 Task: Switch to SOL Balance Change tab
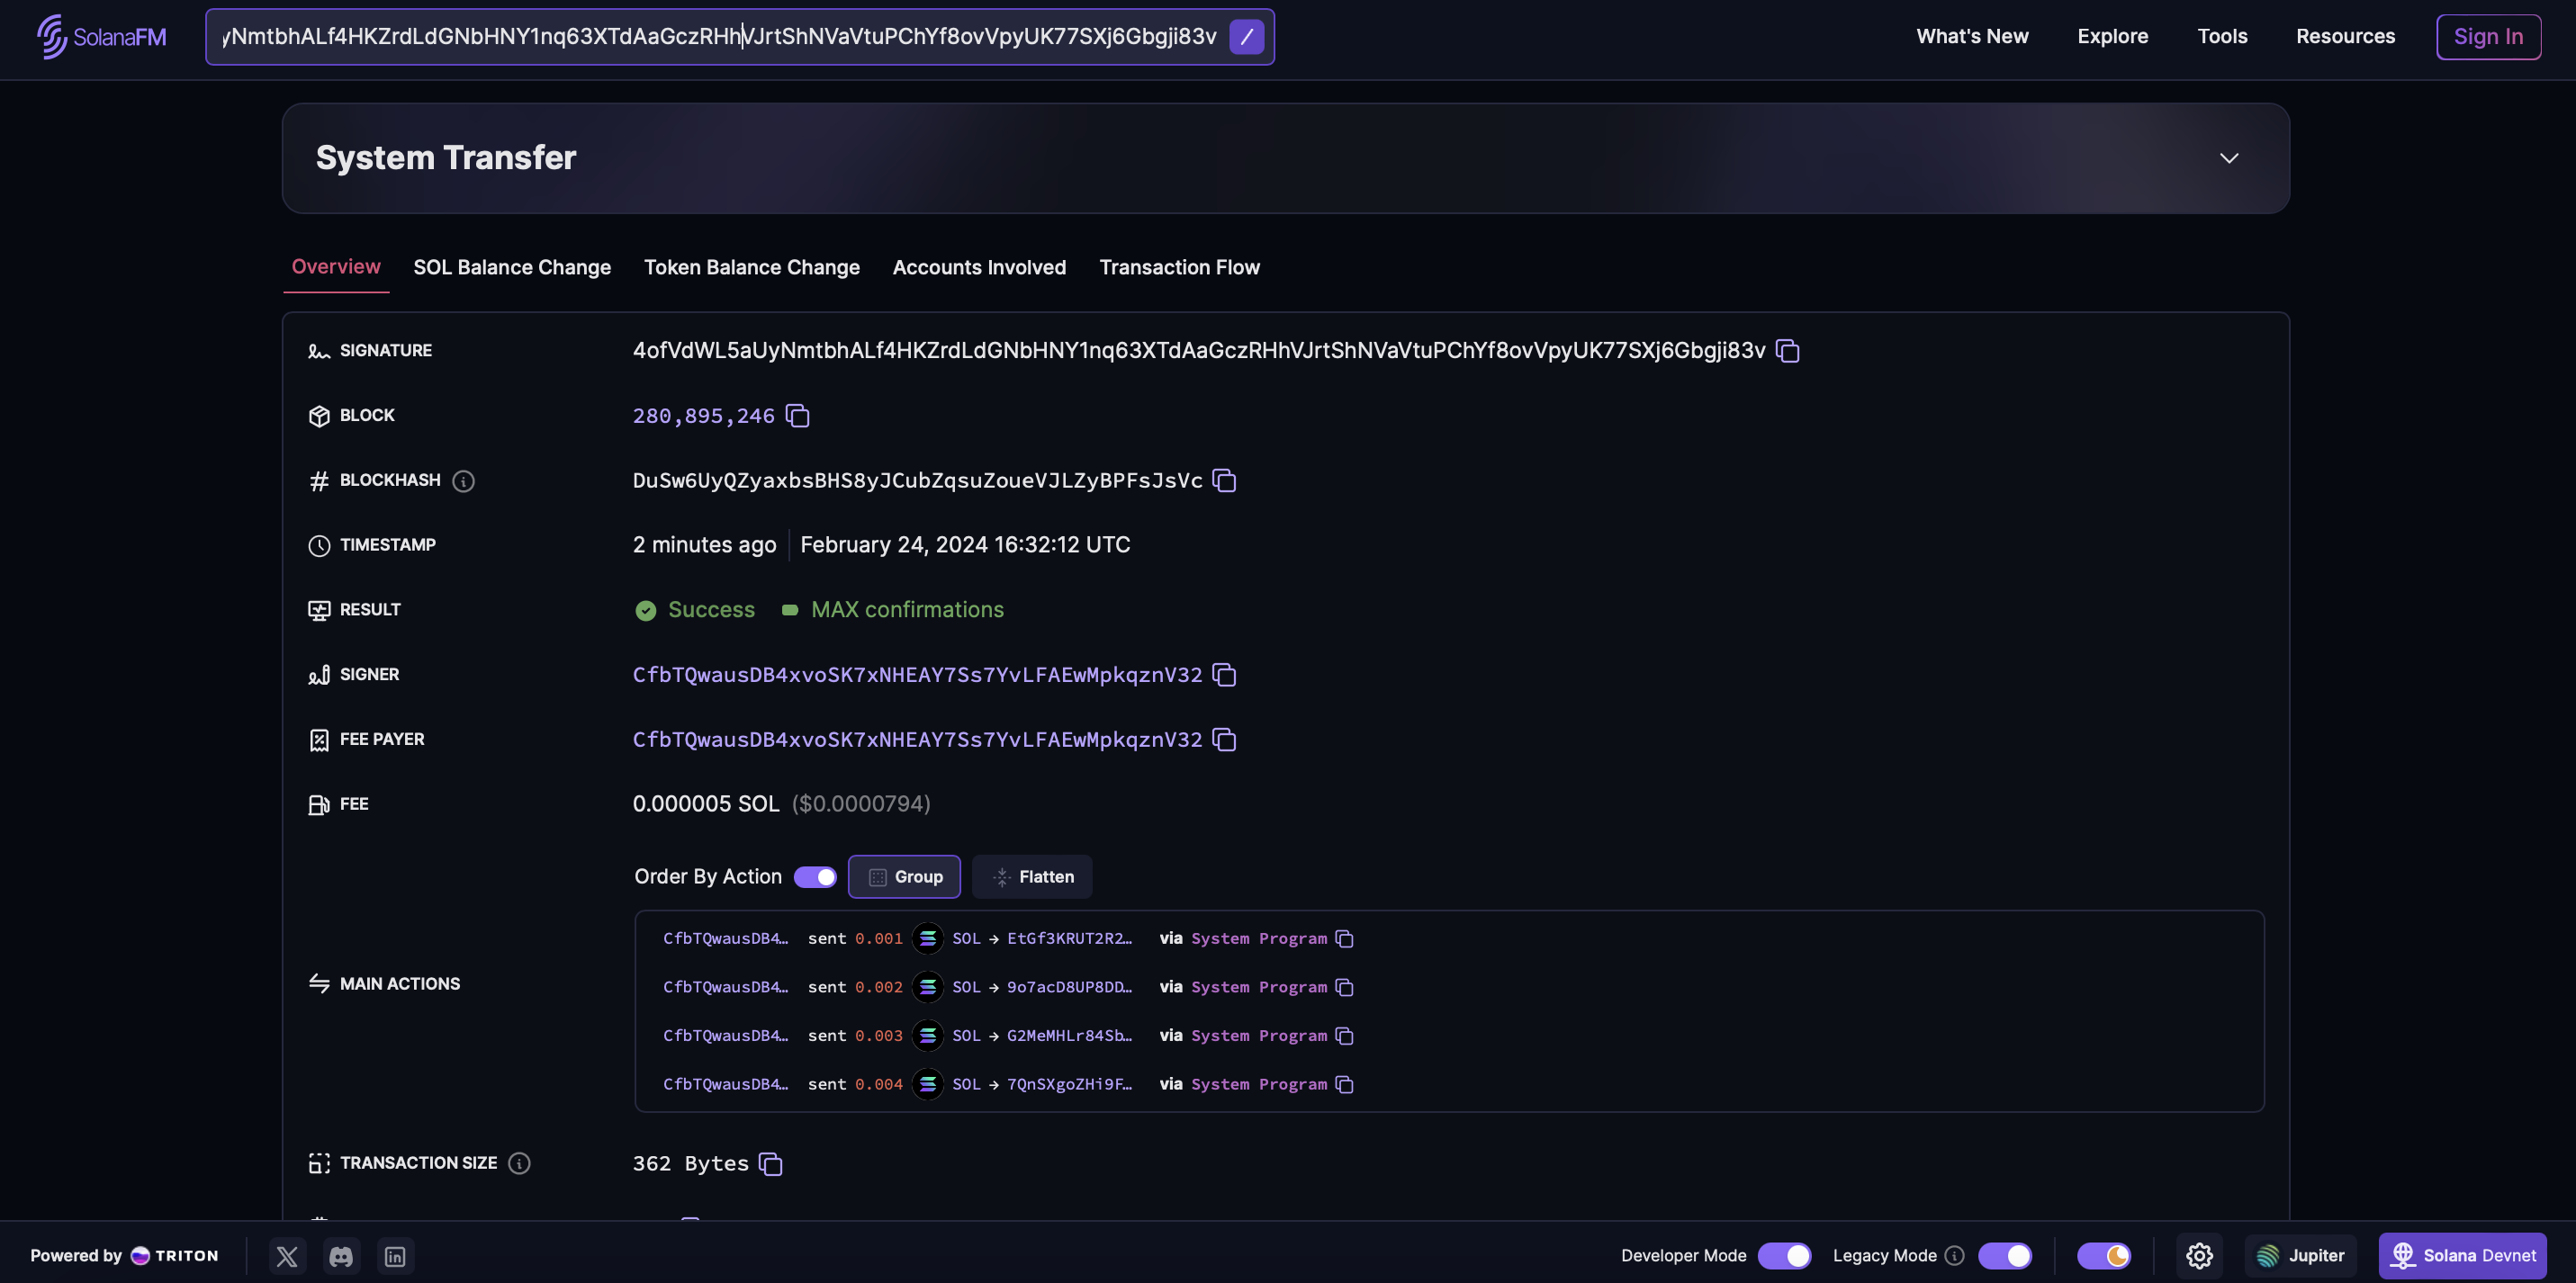(x=512, y=266)
